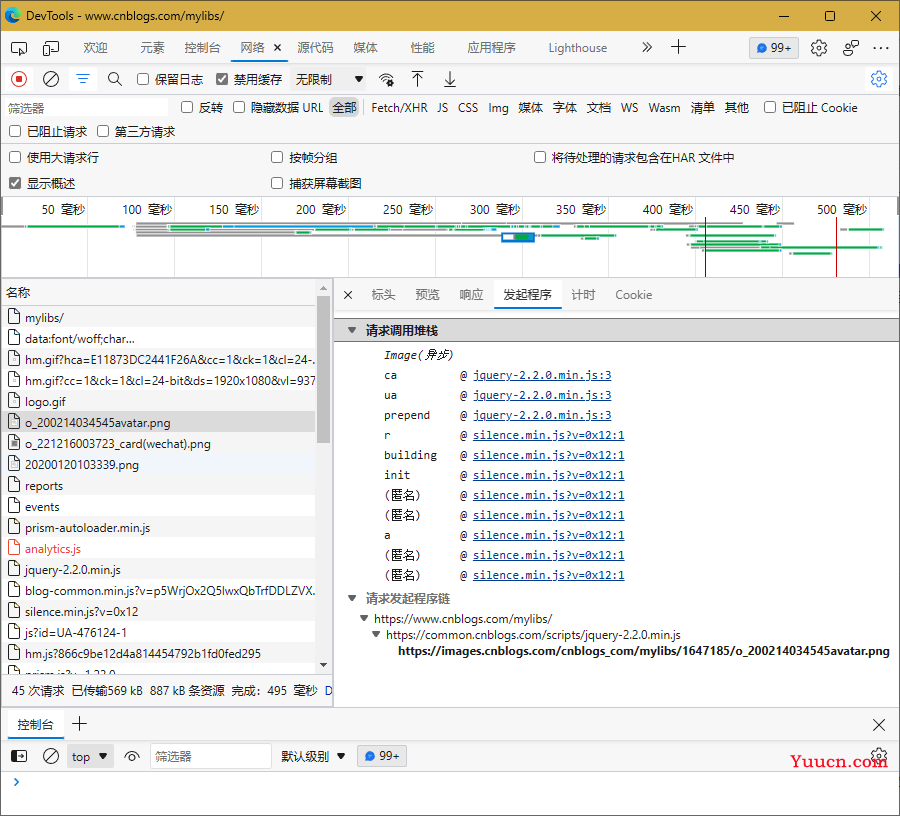Close the request details pane

pos(348,295)
